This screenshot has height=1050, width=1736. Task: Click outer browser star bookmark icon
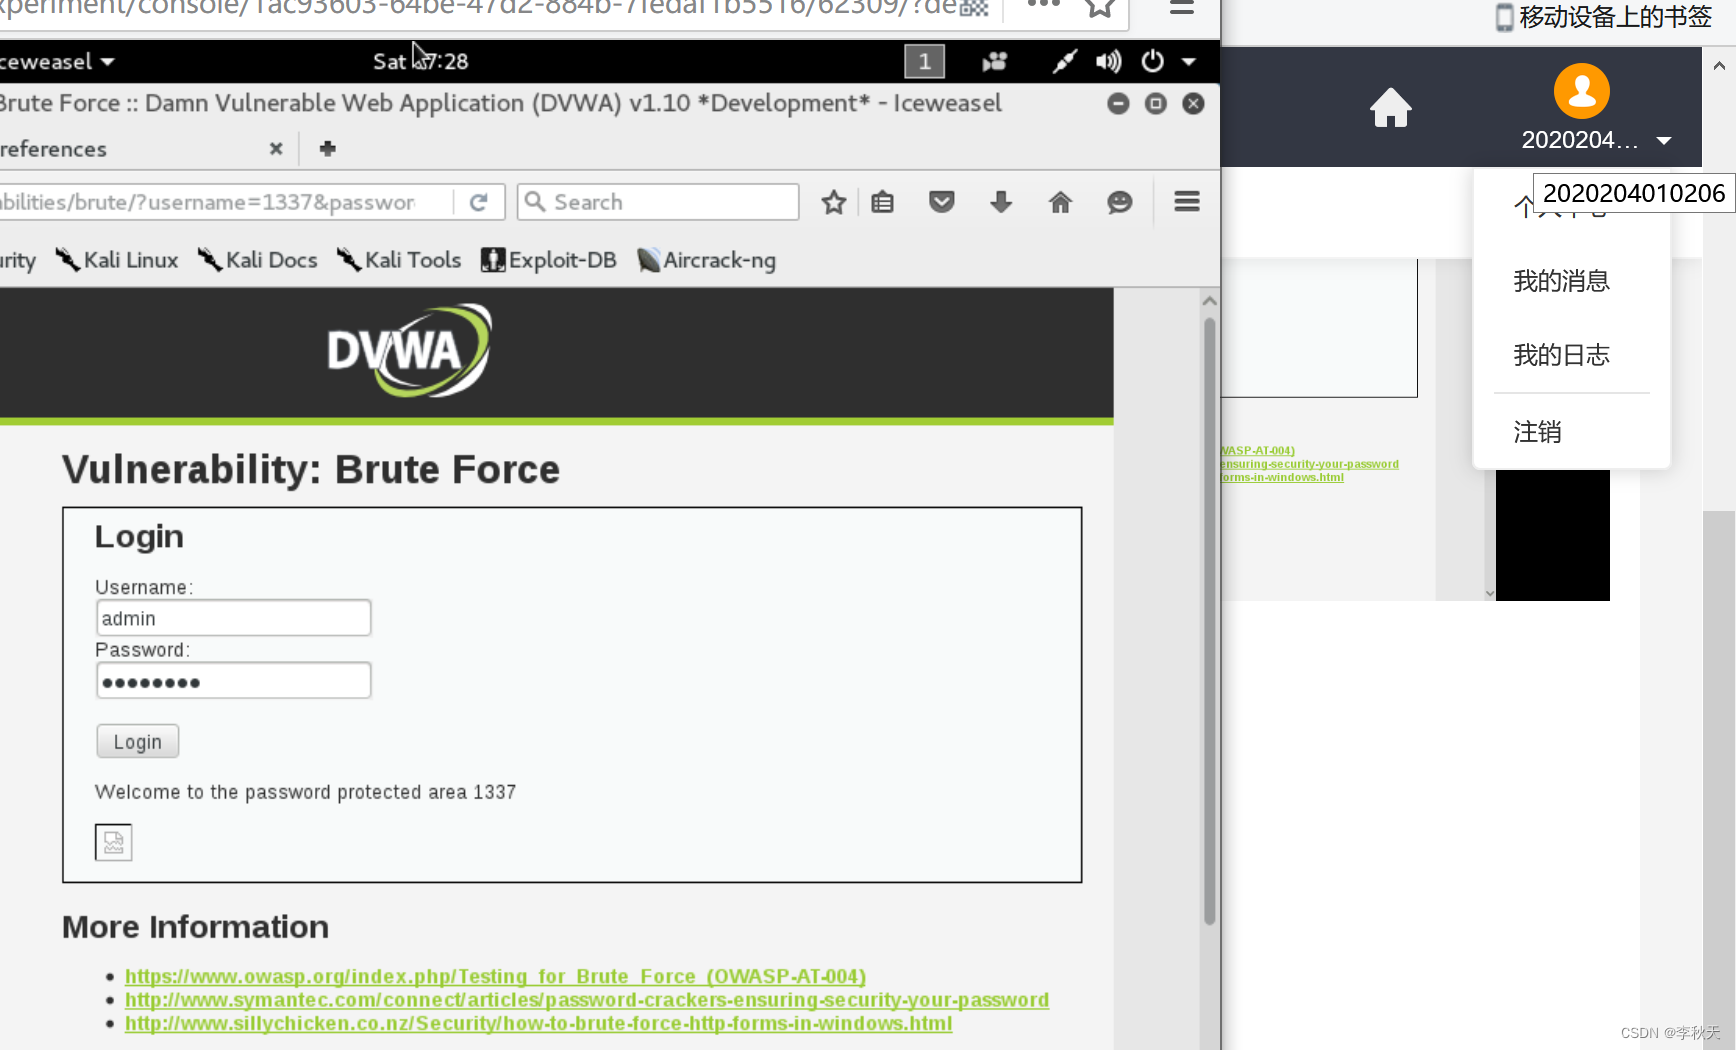(x=1100, y=8)
